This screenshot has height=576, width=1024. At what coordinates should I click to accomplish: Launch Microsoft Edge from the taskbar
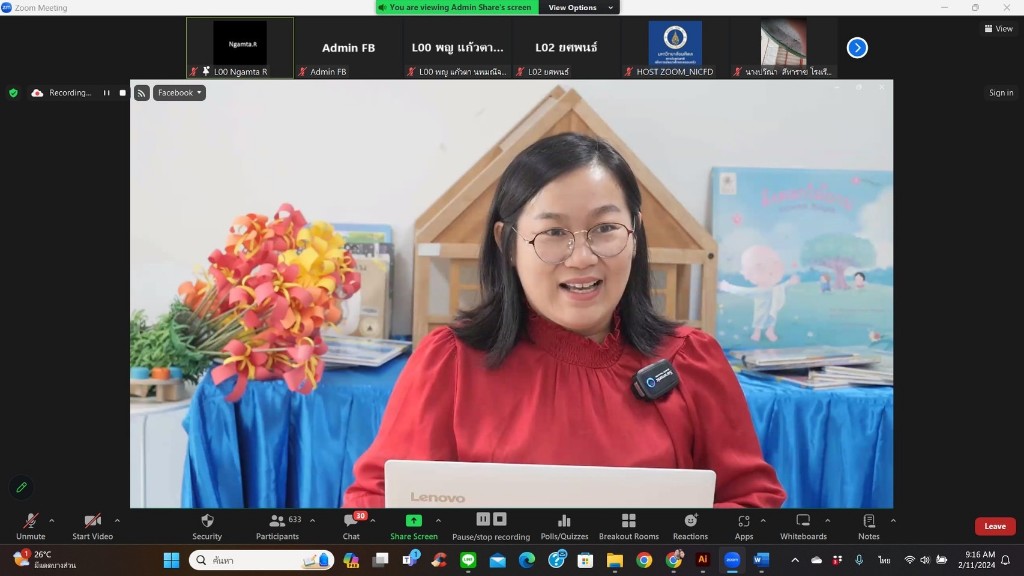click(526, 560)
